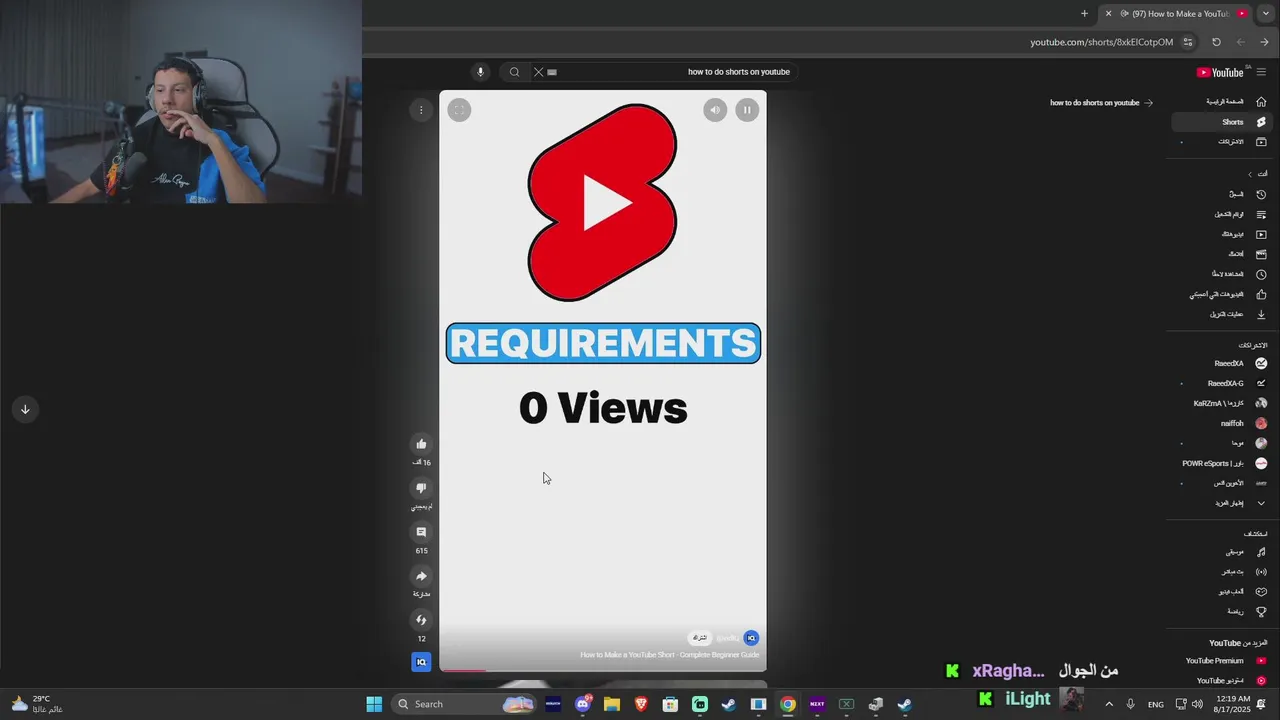The height and width of the screenshot is (720, 1280).
Task: Open Liked videos in sidebar
Action: click(x=1221, y=294)
